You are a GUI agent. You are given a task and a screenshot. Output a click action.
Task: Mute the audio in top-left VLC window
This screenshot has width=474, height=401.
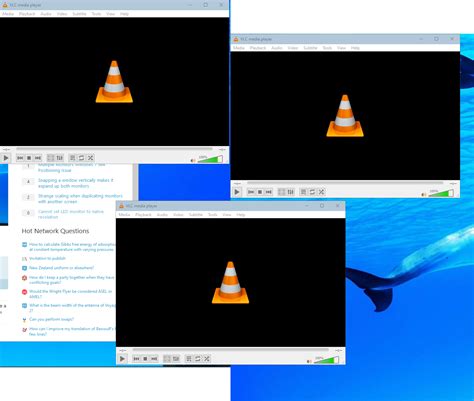193,160
